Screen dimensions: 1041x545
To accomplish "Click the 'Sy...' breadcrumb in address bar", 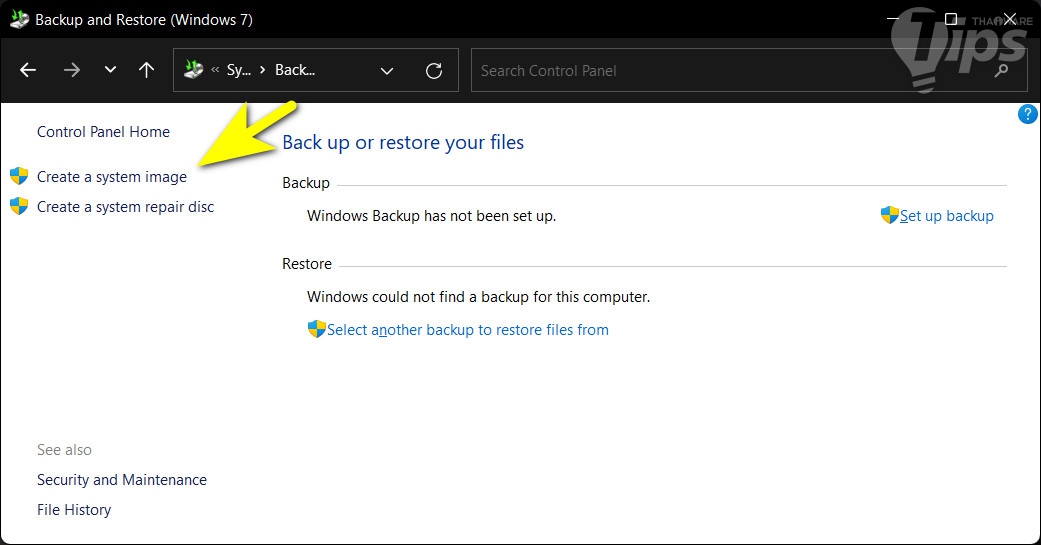I will coord(238,71).
